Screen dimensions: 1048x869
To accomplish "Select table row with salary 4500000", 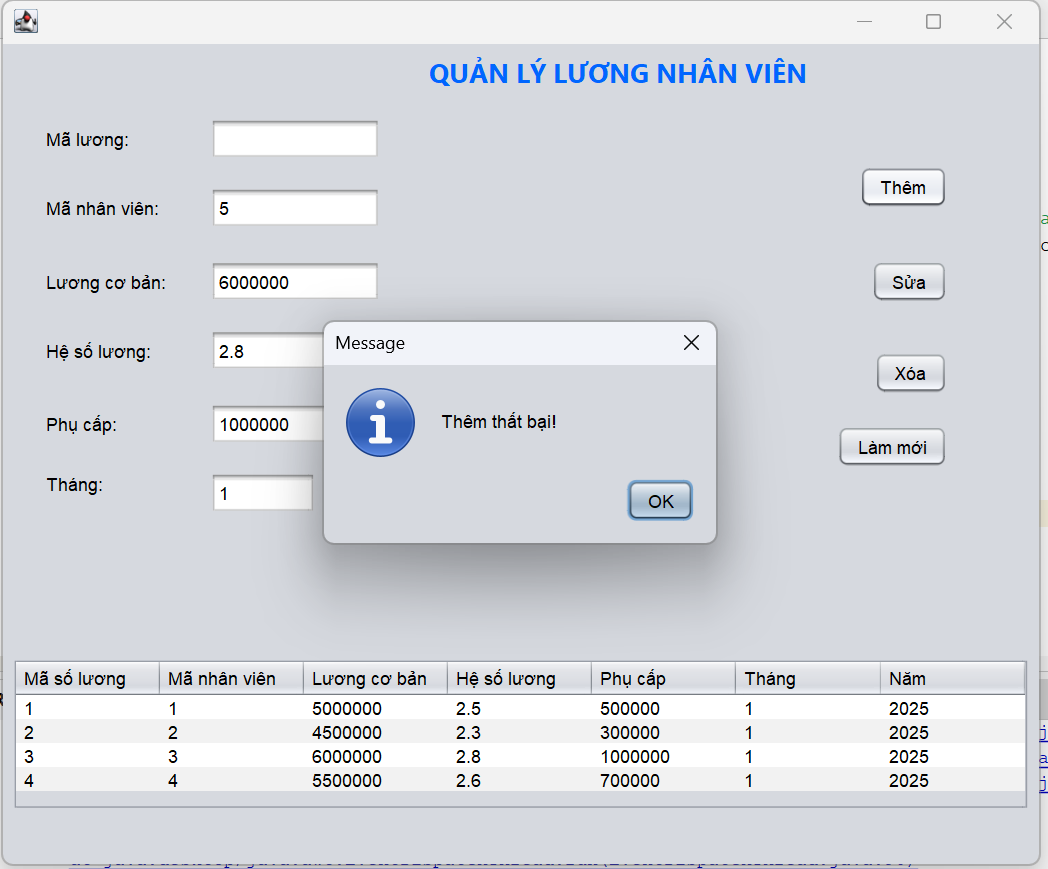I will (x=520, y=732).
